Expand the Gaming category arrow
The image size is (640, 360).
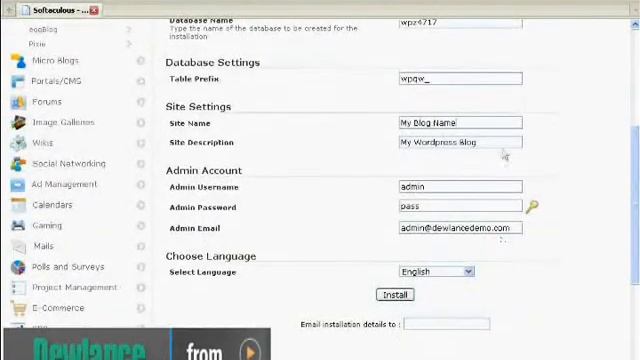point(141,226)
